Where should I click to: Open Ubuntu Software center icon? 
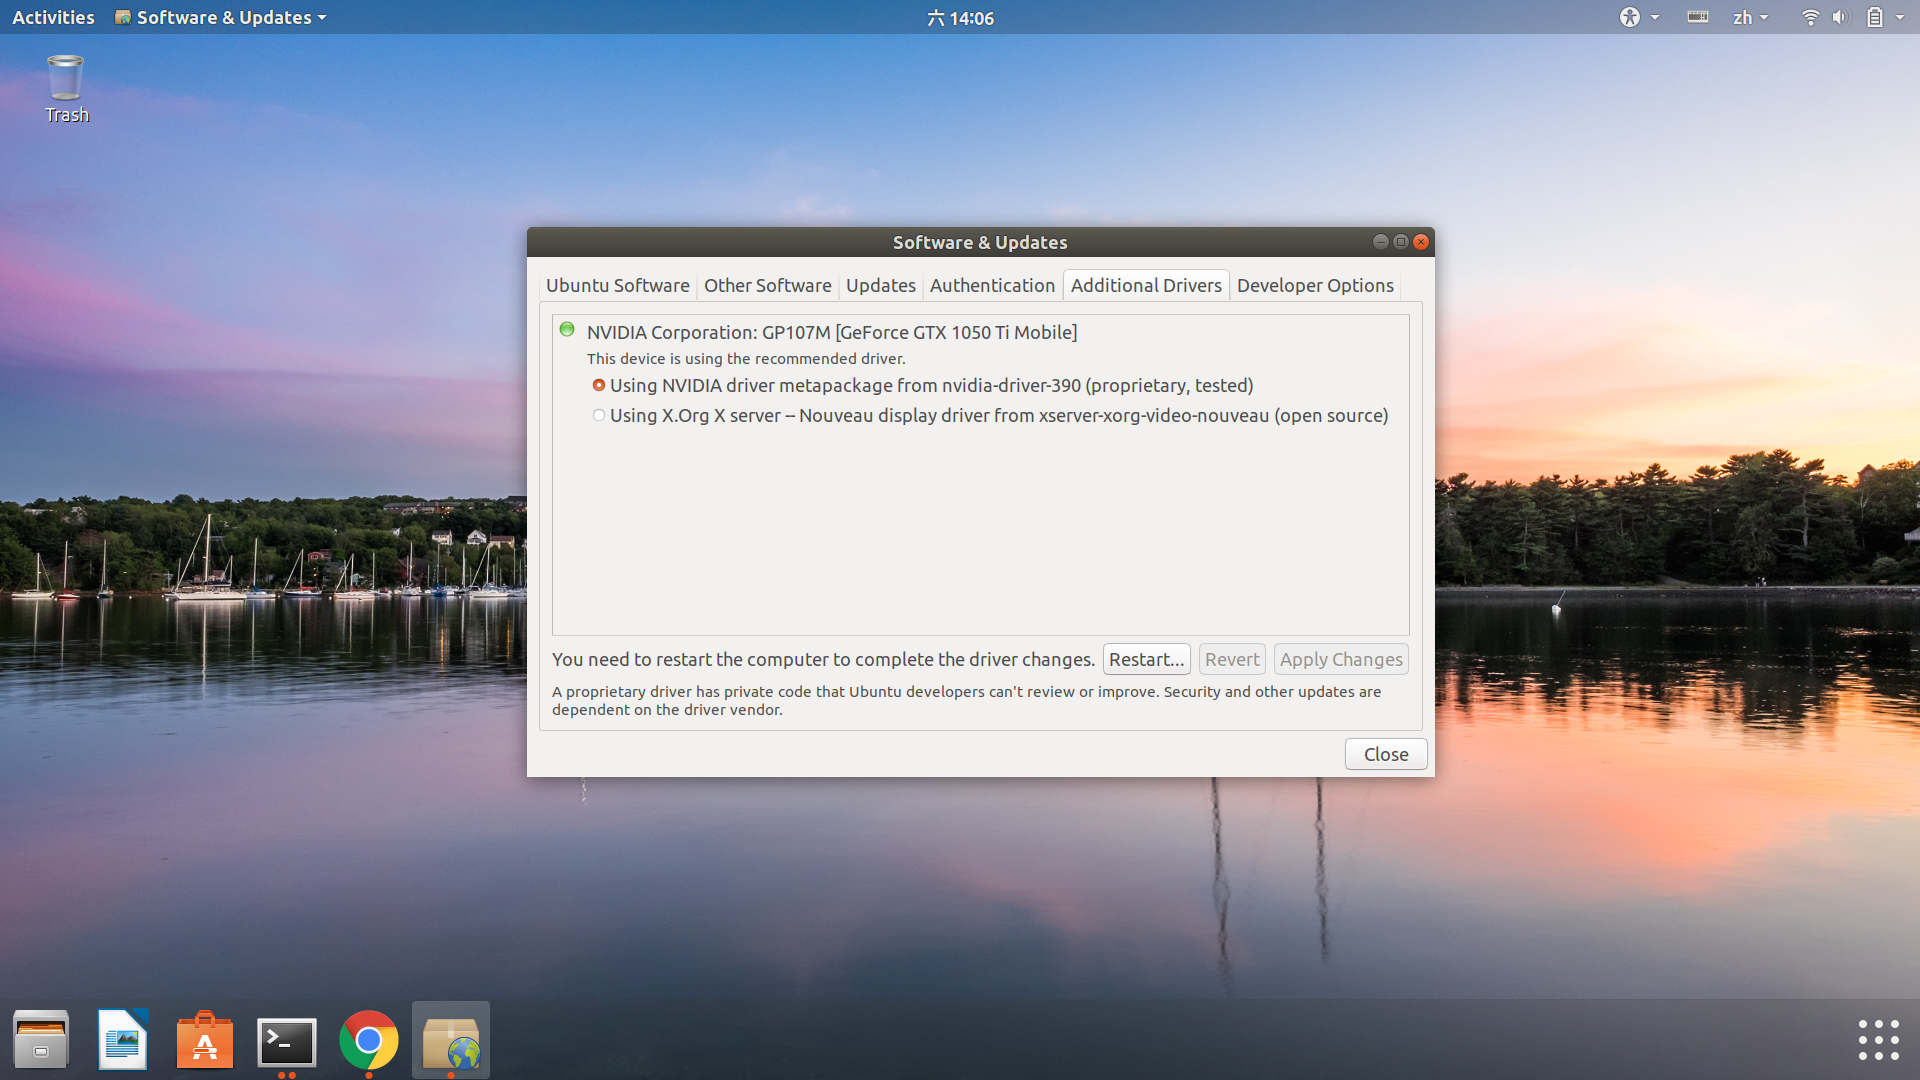click(x=205, y=1040)
